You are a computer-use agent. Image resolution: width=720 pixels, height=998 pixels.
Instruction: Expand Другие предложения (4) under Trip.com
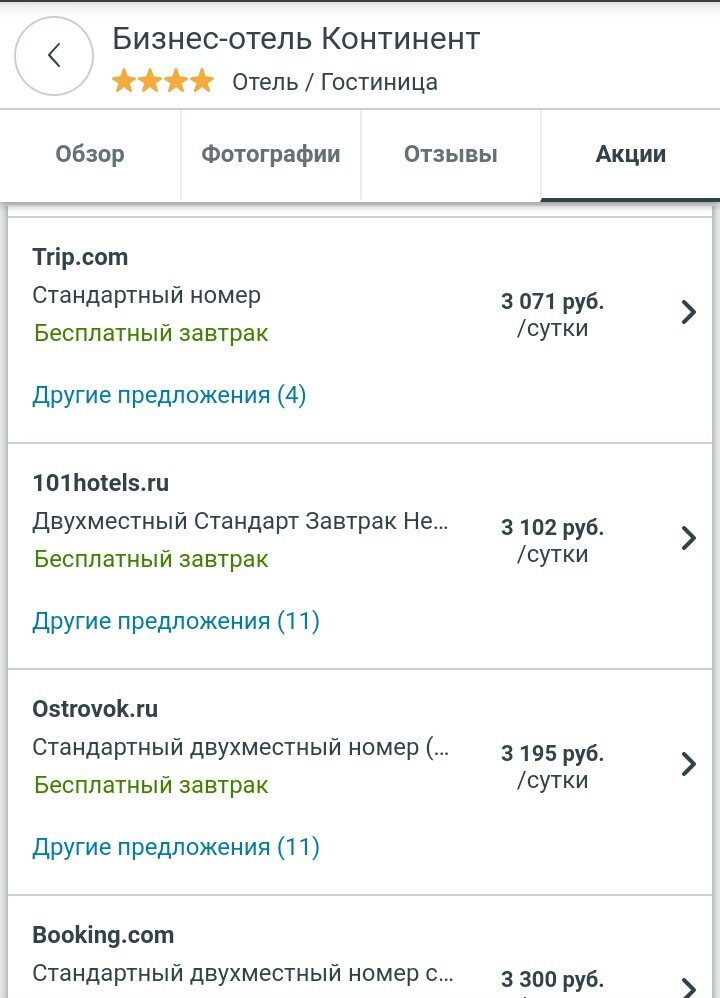pos(169,395)
